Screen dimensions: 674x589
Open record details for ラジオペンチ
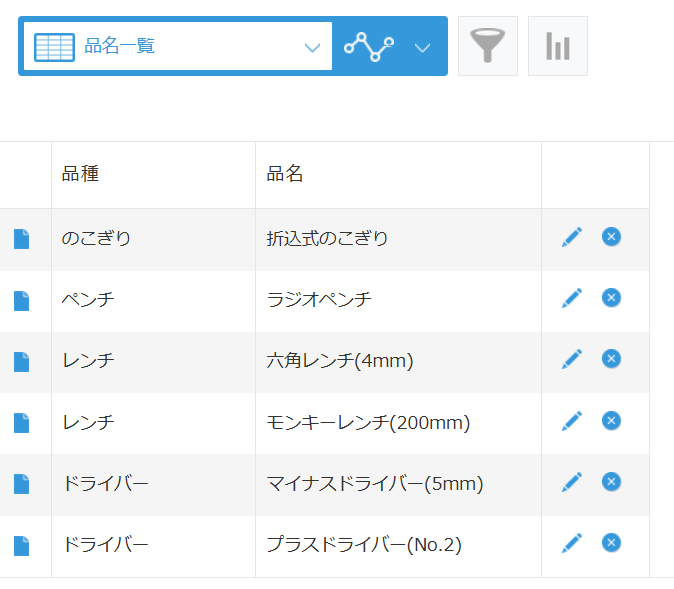tap(21, 301)
